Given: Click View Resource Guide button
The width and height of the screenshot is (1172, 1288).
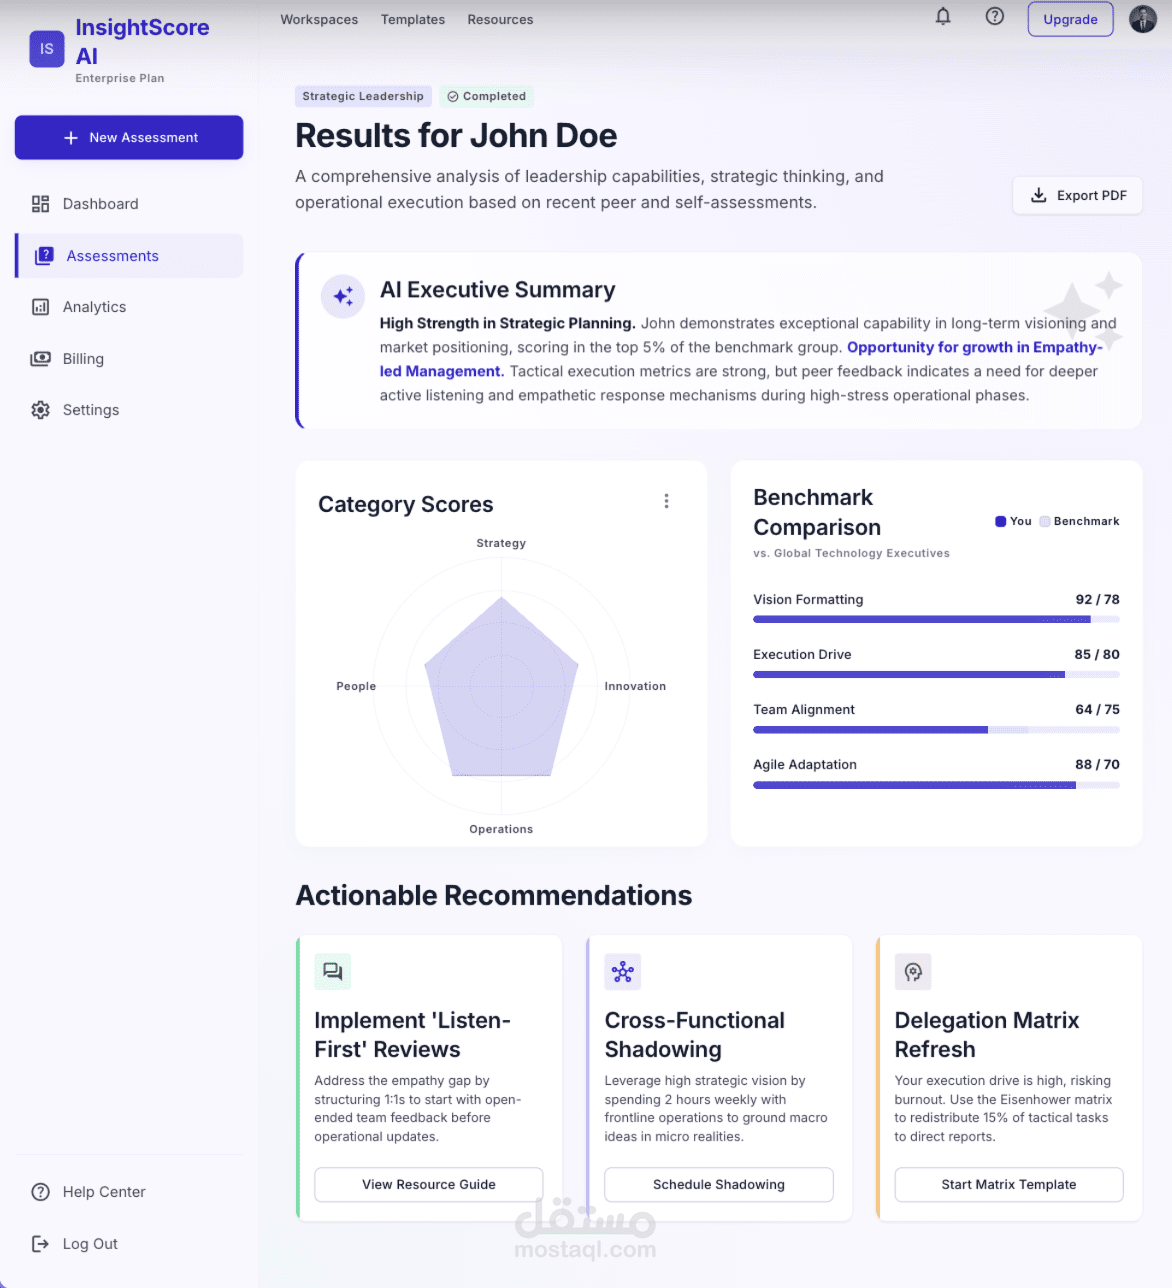Looking at the screenshot, I should tap(429, 1184).
